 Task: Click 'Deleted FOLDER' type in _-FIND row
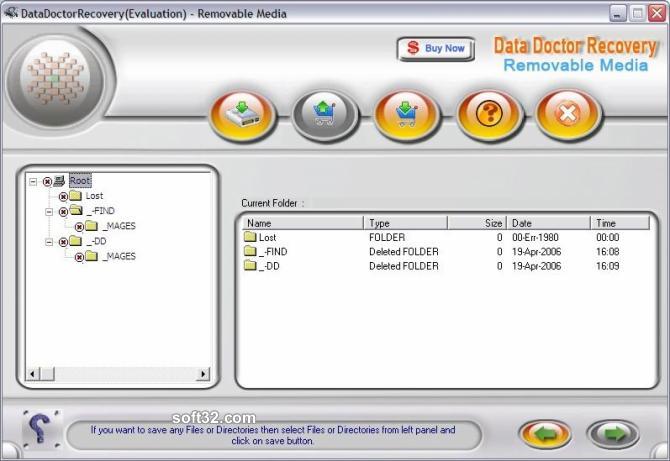pyautogui.click(x=404, y=252)
